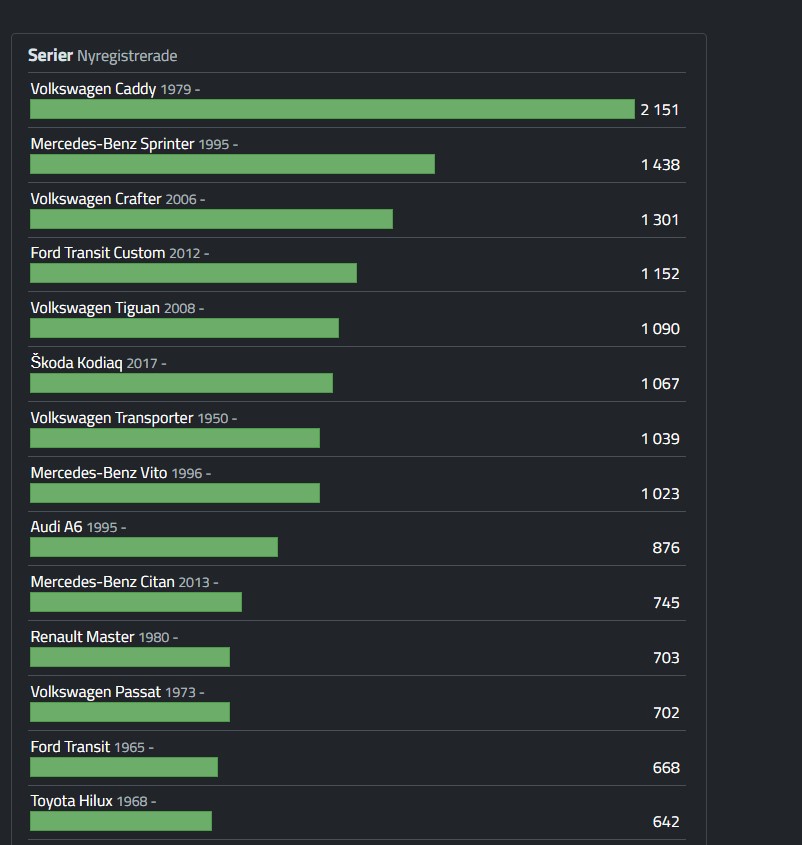This screenshot has height=845, width=802.
Task: Select the value 1 090
Action: pos(660,328)
